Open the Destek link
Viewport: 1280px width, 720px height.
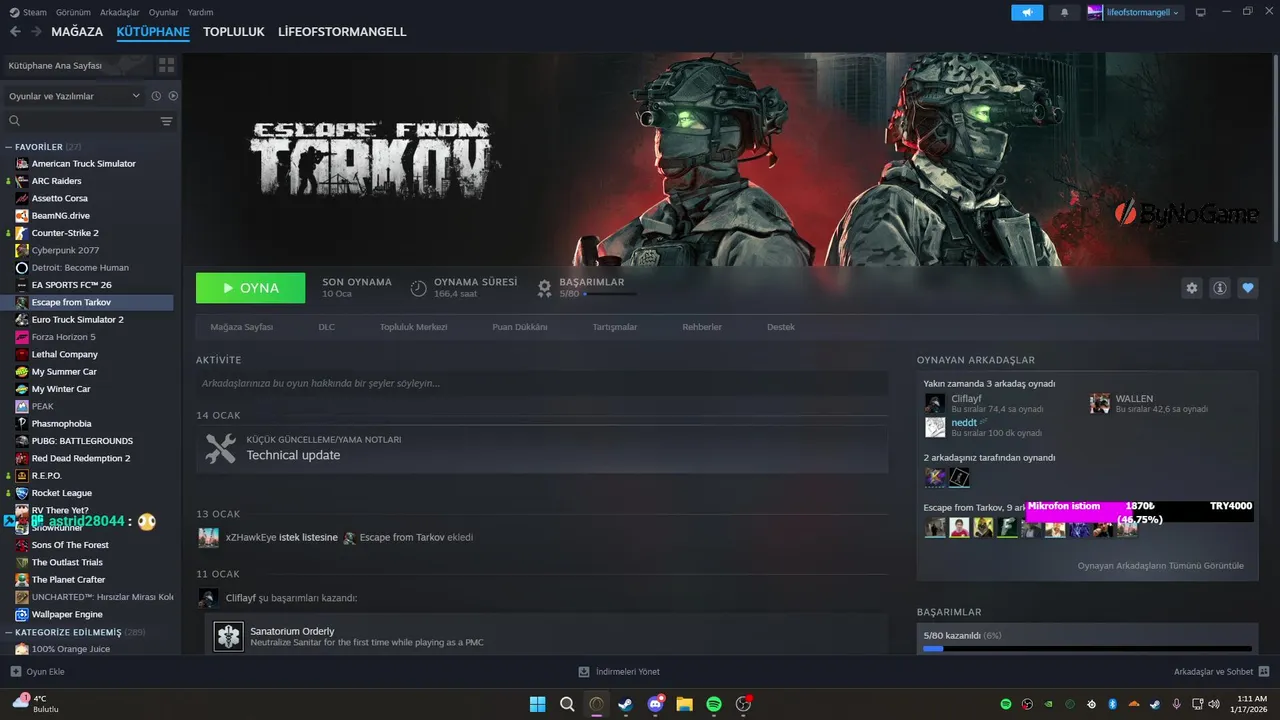(x=781, y=327)
